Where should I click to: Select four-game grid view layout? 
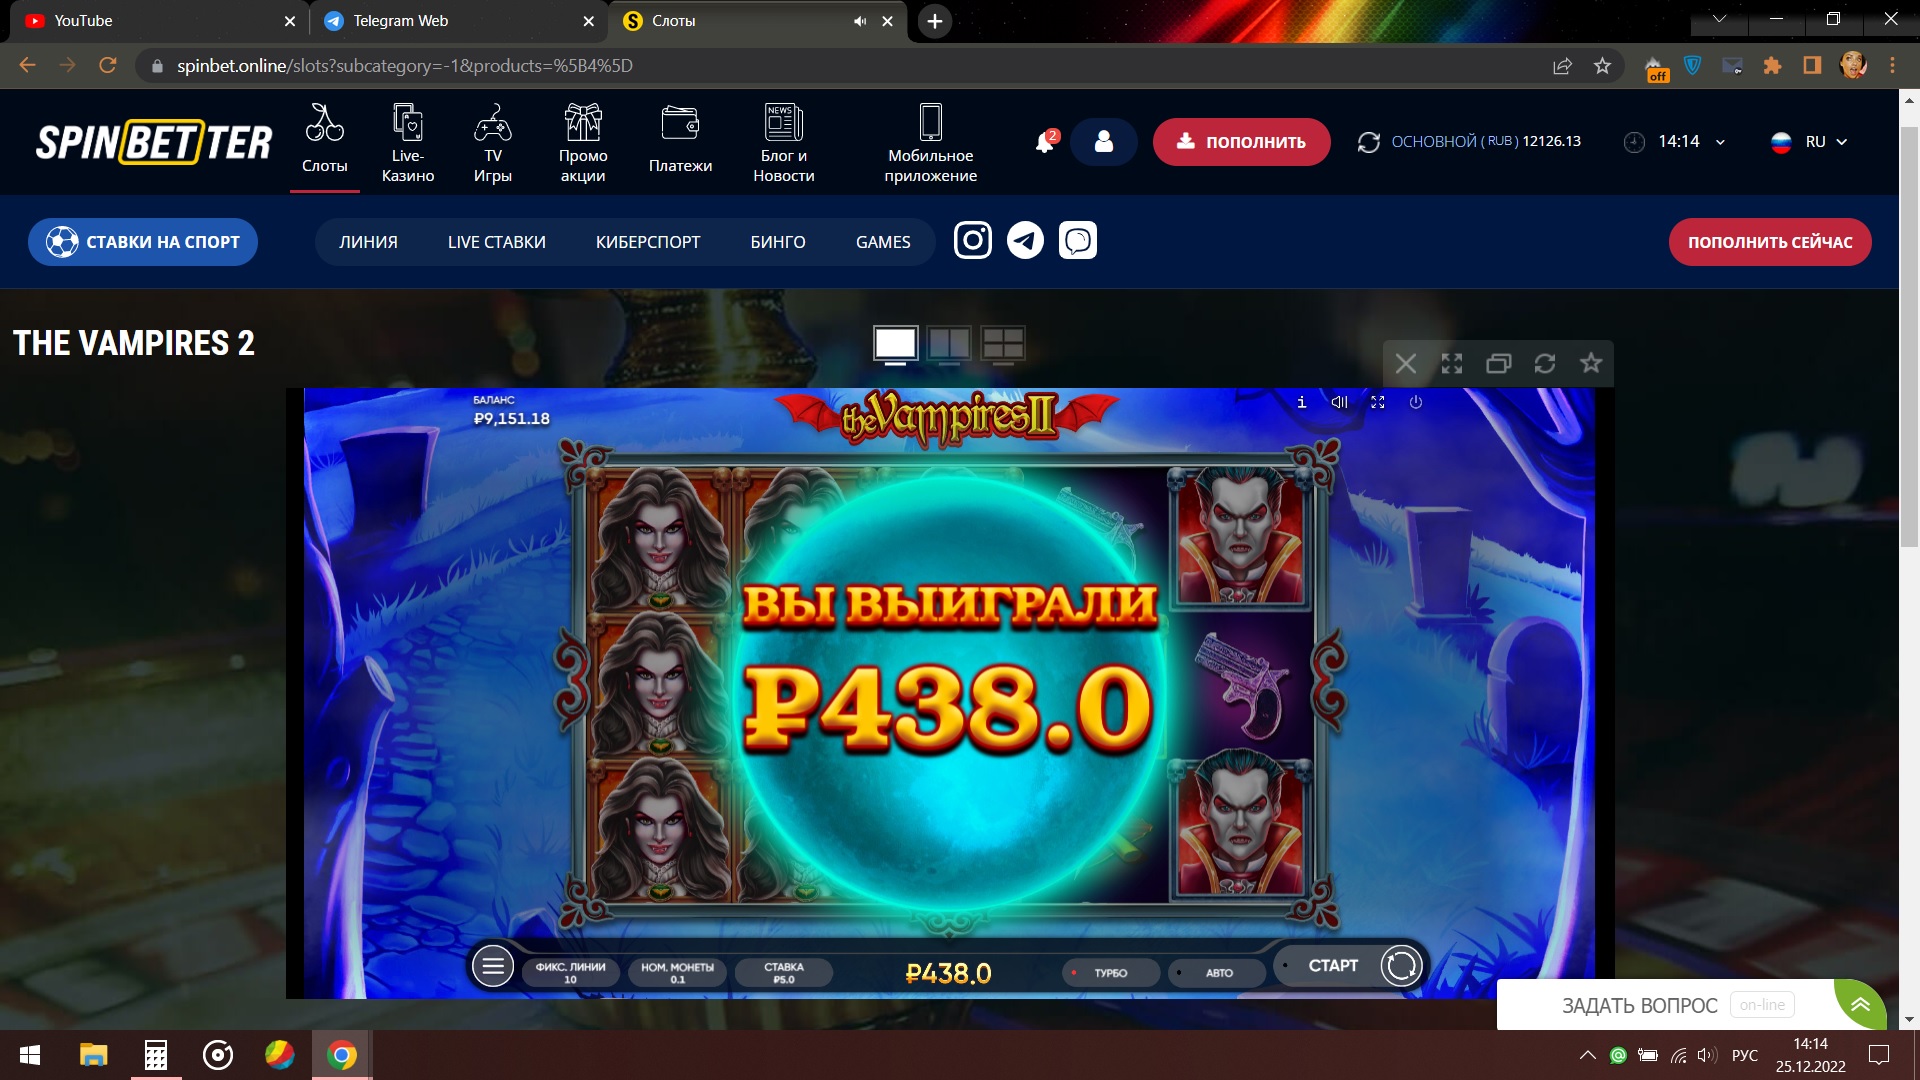tap(1002, 344)
